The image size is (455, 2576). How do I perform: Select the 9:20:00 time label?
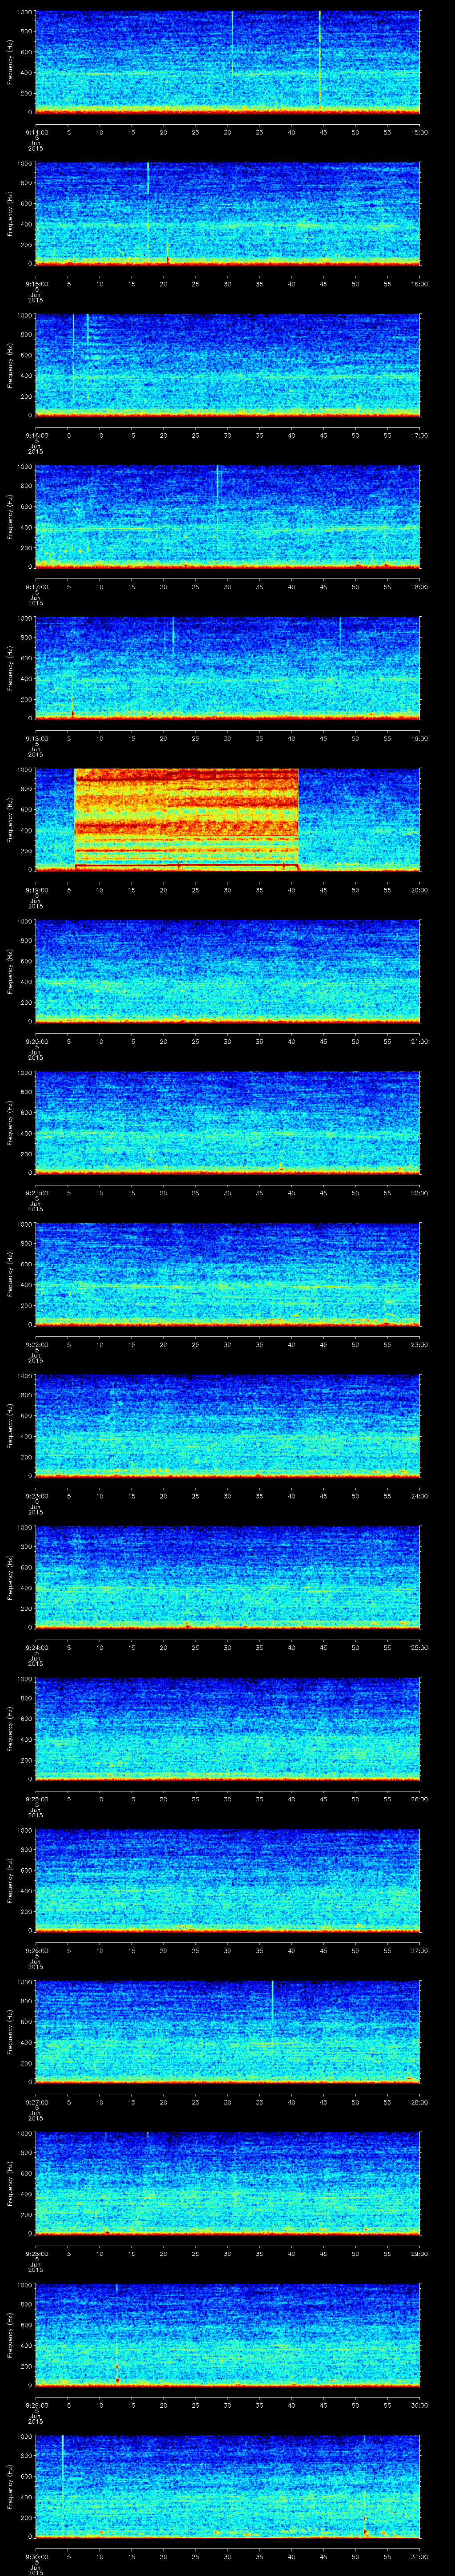pos(35,1041)
